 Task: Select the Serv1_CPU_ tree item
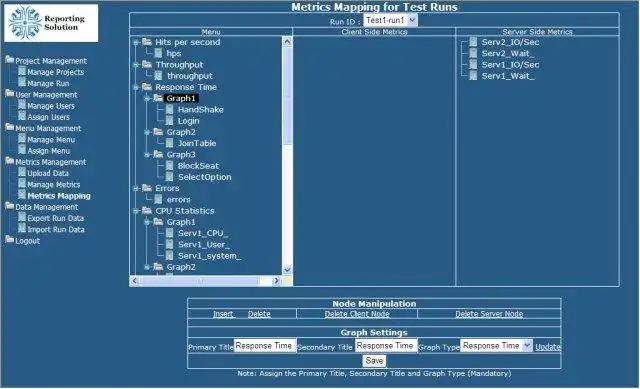203,233
